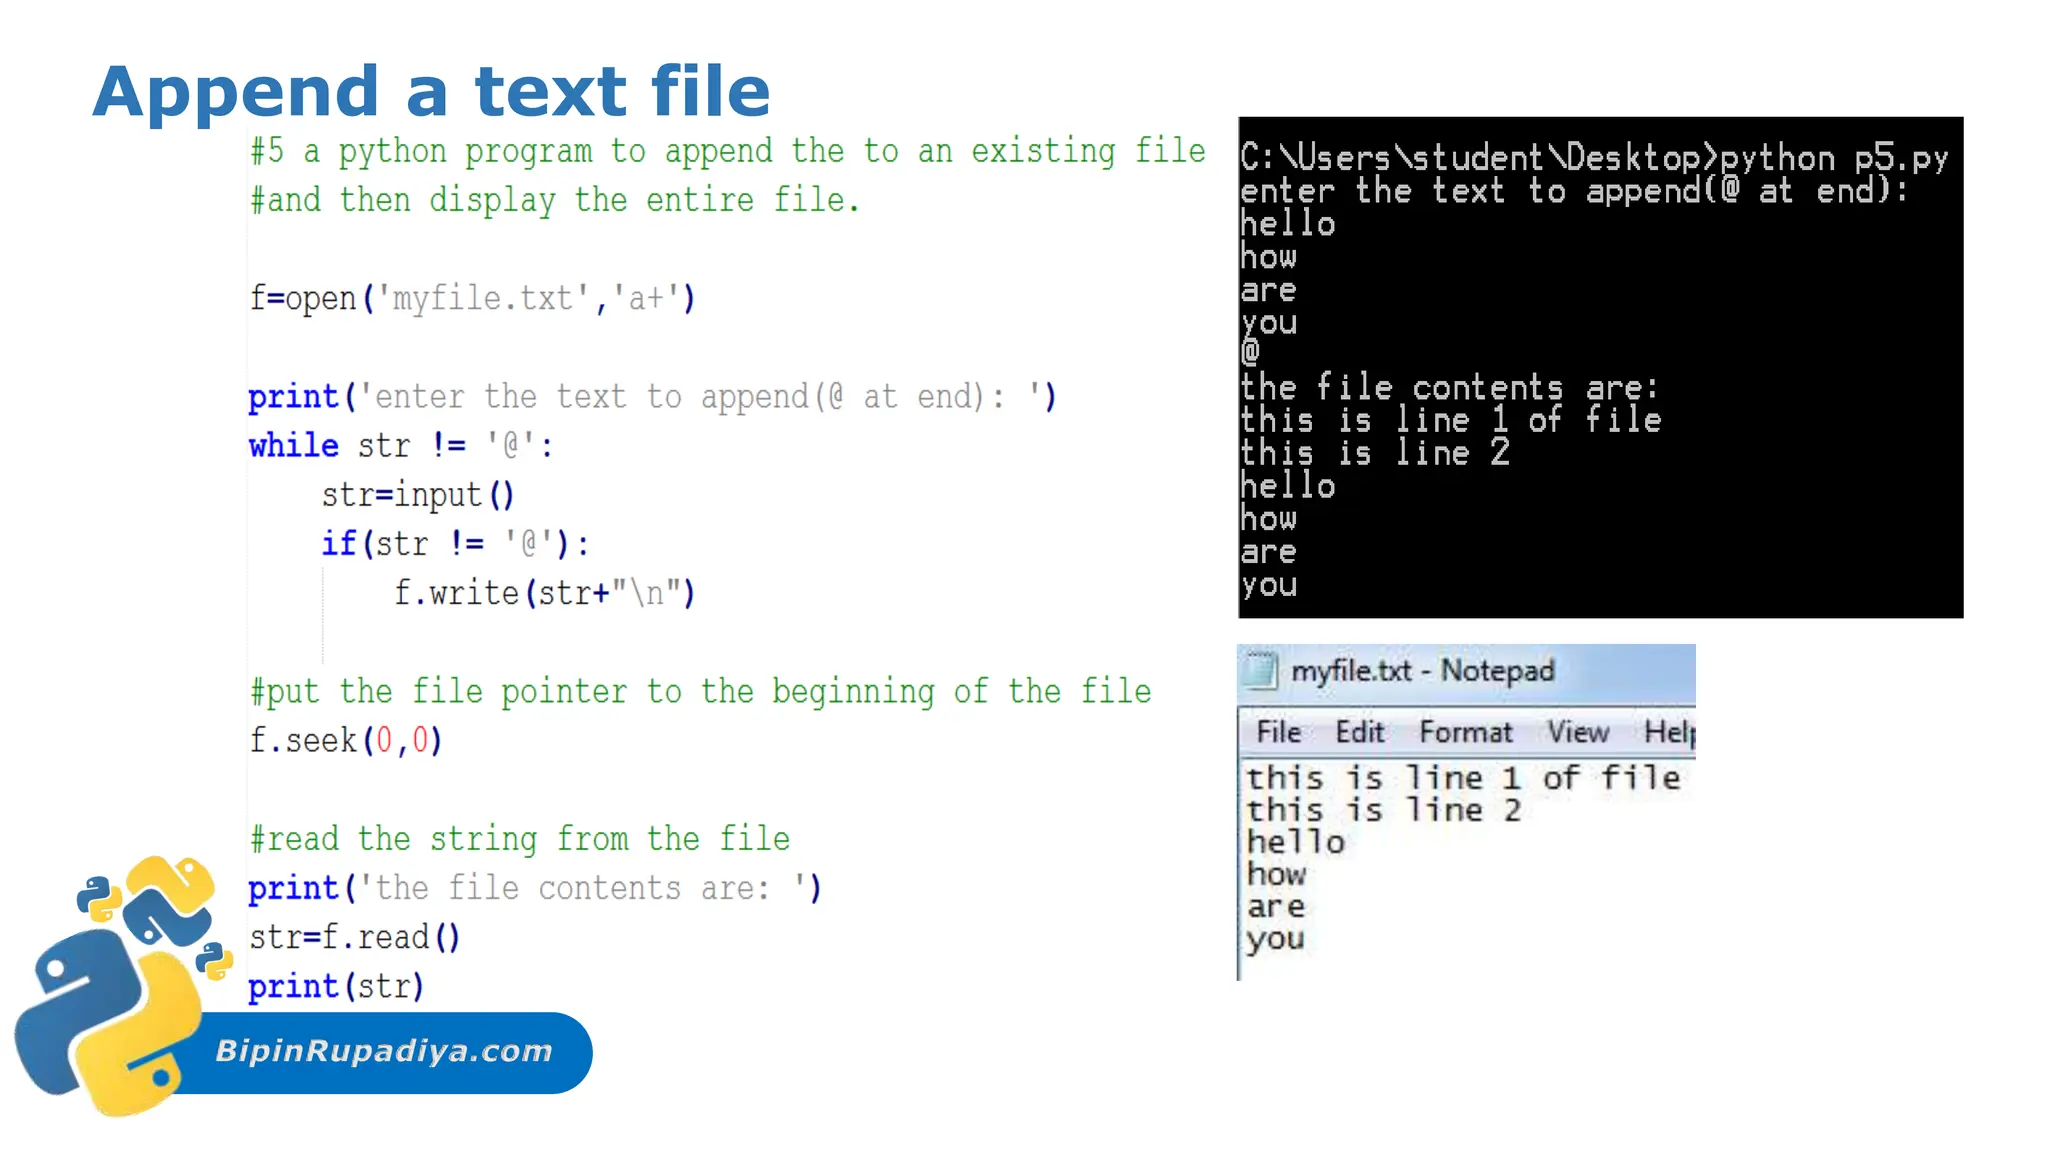Screen dimensions: 2048x1152
Task: Click 'this is line 1 of file' in console
Action: coord(1451,420)
